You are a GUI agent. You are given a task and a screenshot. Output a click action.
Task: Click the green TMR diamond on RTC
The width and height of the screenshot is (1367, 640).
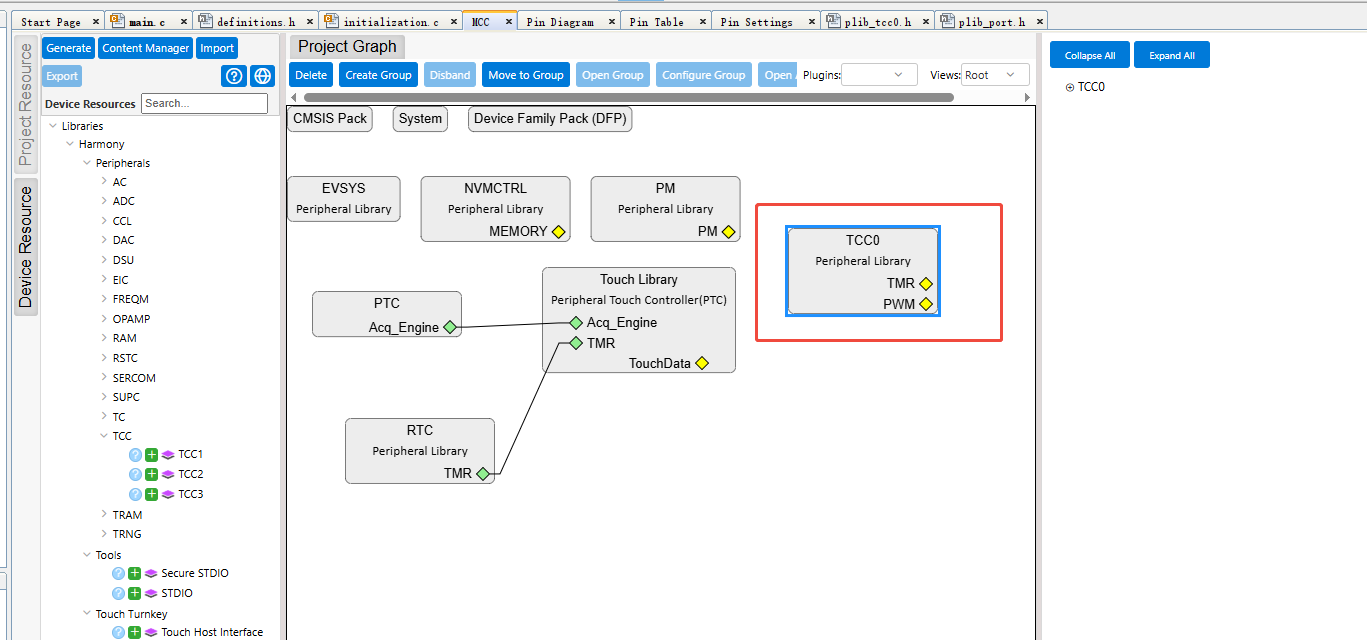tap(483, 474)
